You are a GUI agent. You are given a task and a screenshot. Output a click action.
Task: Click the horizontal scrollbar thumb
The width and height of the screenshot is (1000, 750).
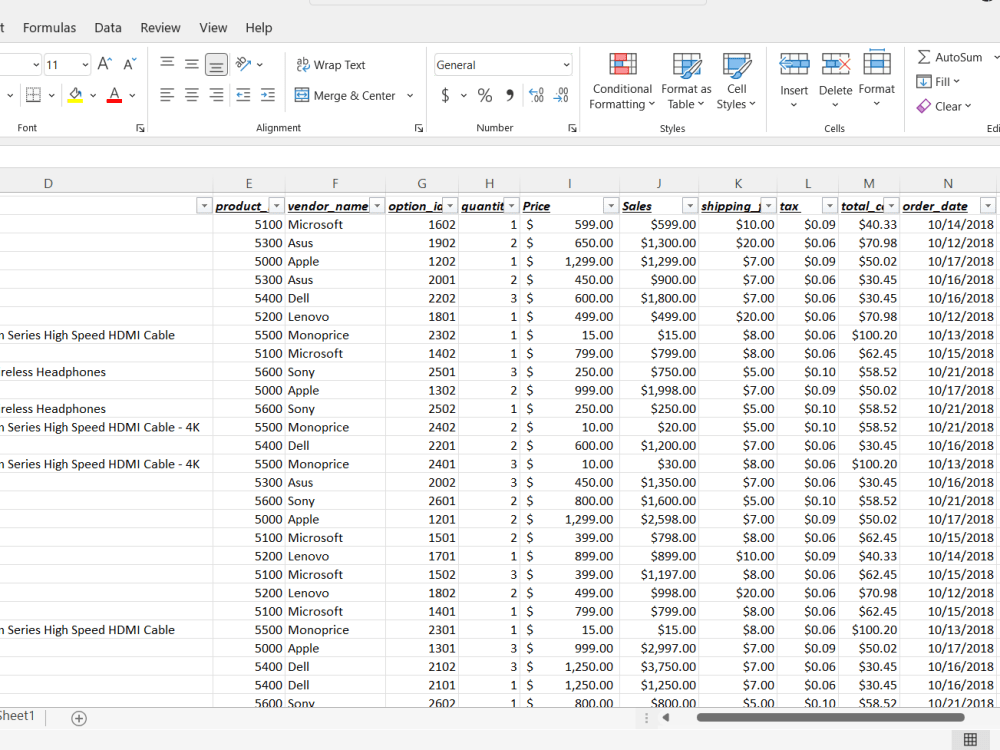point(830,717)
